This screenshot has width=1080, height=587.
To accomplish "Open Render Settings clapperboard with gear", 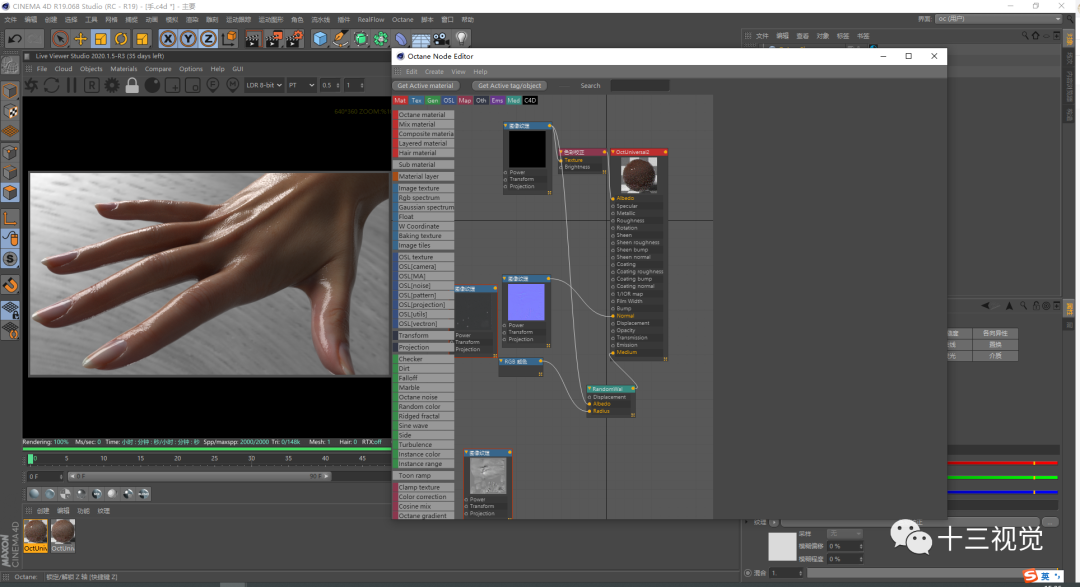I will [295, 39].
